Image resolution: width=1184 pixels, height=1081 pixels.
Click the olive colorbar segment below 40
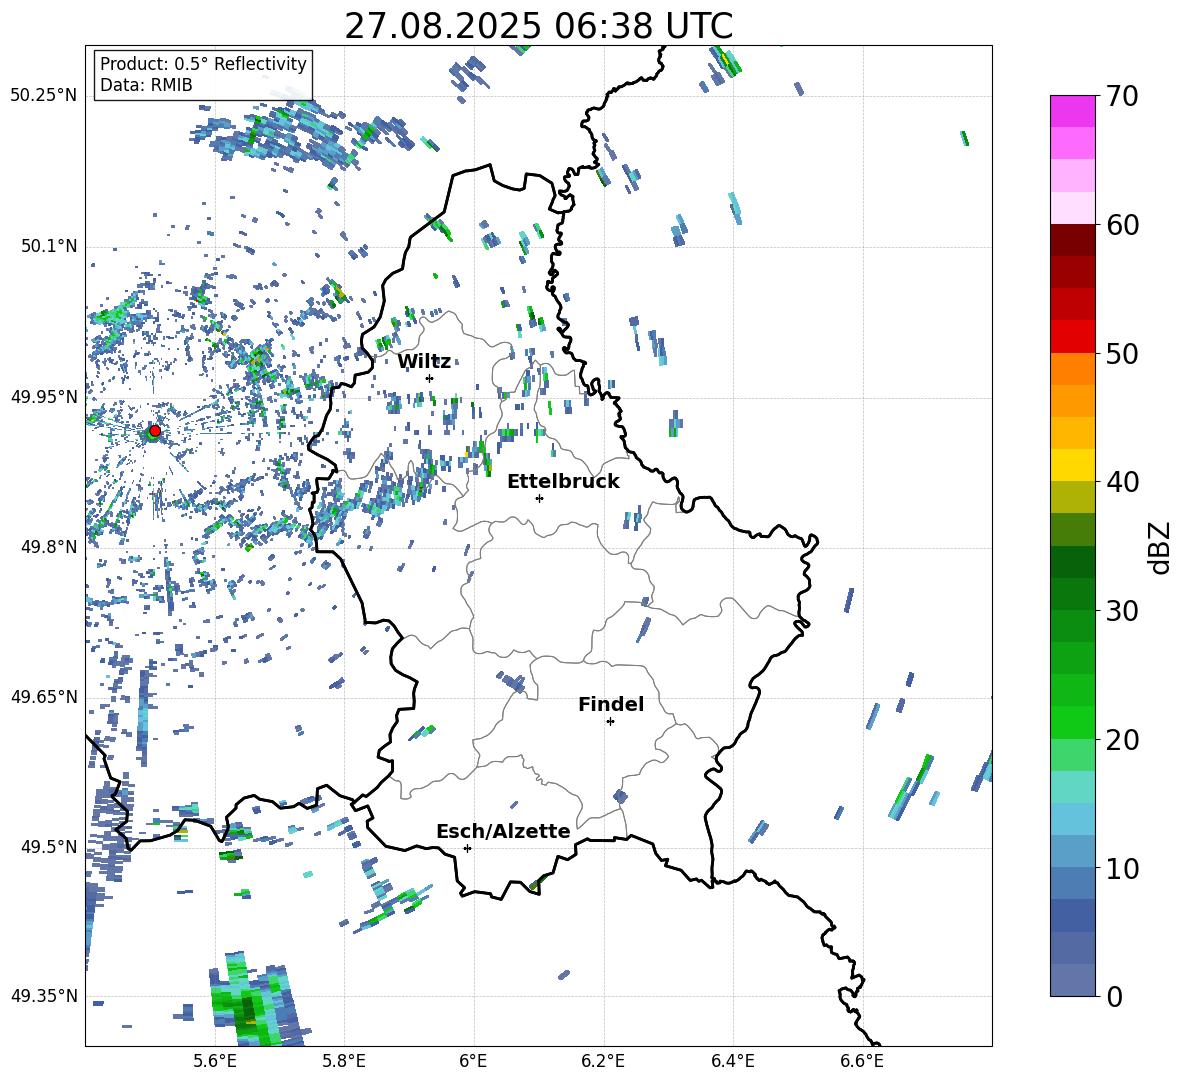[x=1072, y=497]
